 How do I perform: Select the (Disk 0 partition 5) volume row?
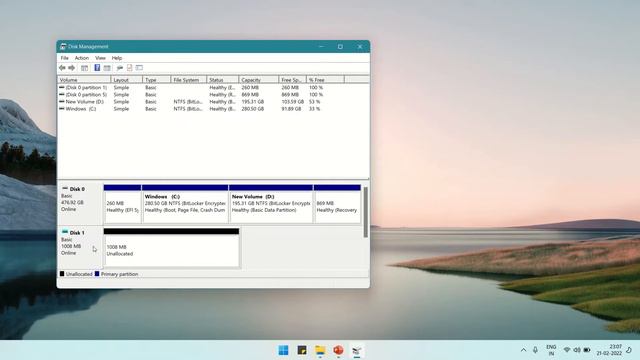click(213, 94)
